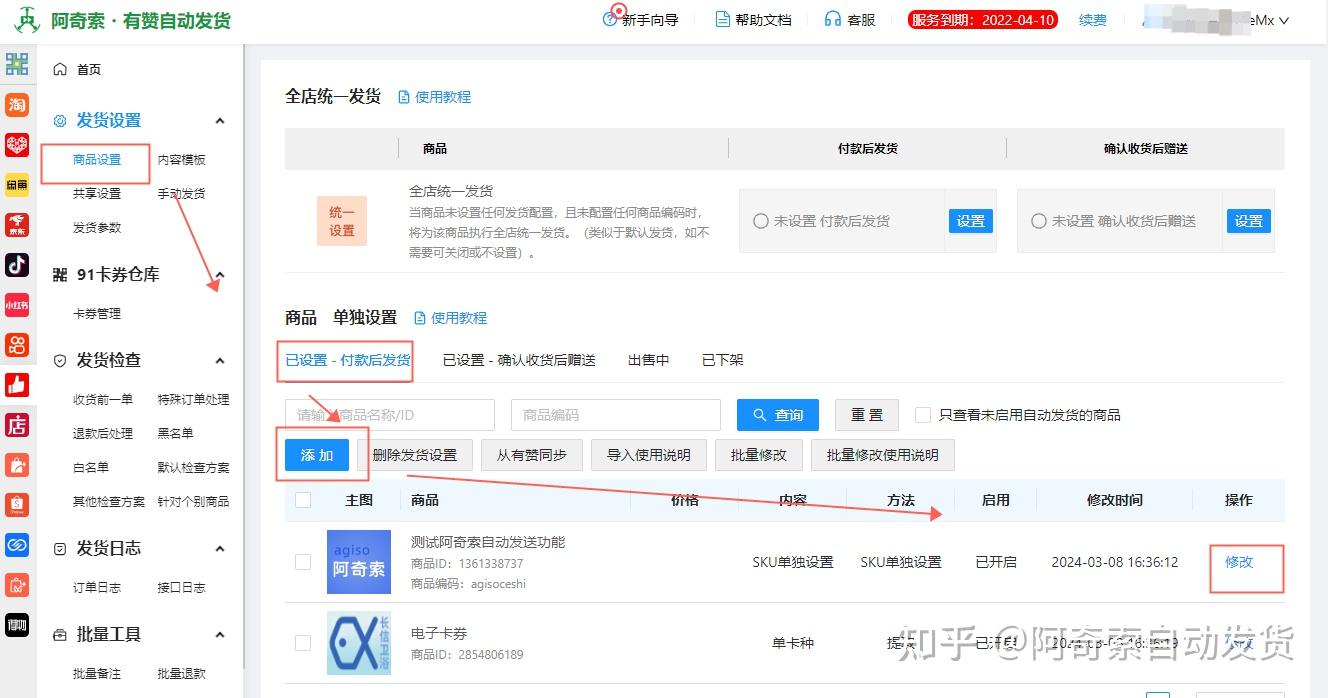
Task: Collapse the 发货检查 section
Action: click(220, 361)
